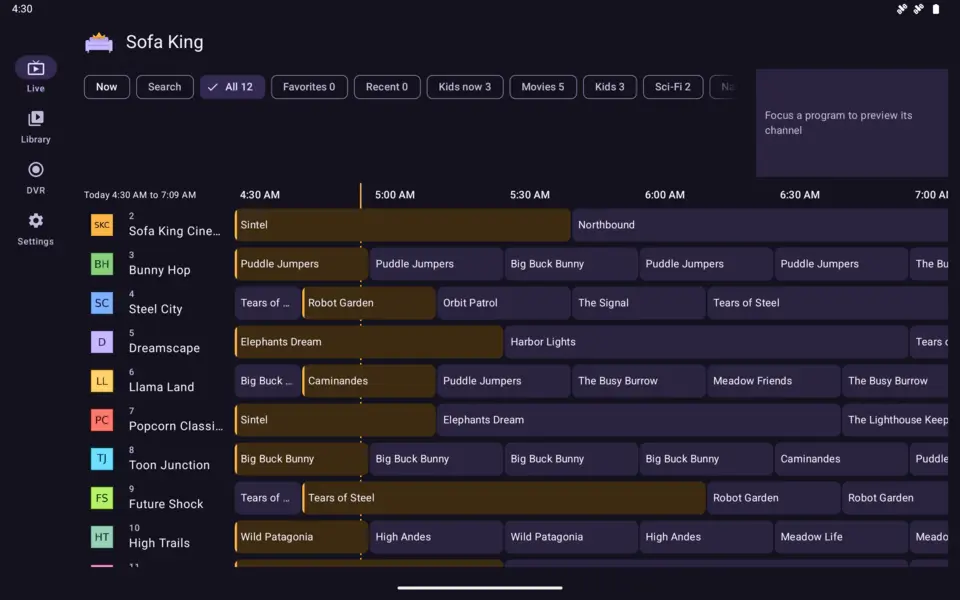
Task: Filter channels with the Kids 3 chip
Action: click(x=610, y=87)
